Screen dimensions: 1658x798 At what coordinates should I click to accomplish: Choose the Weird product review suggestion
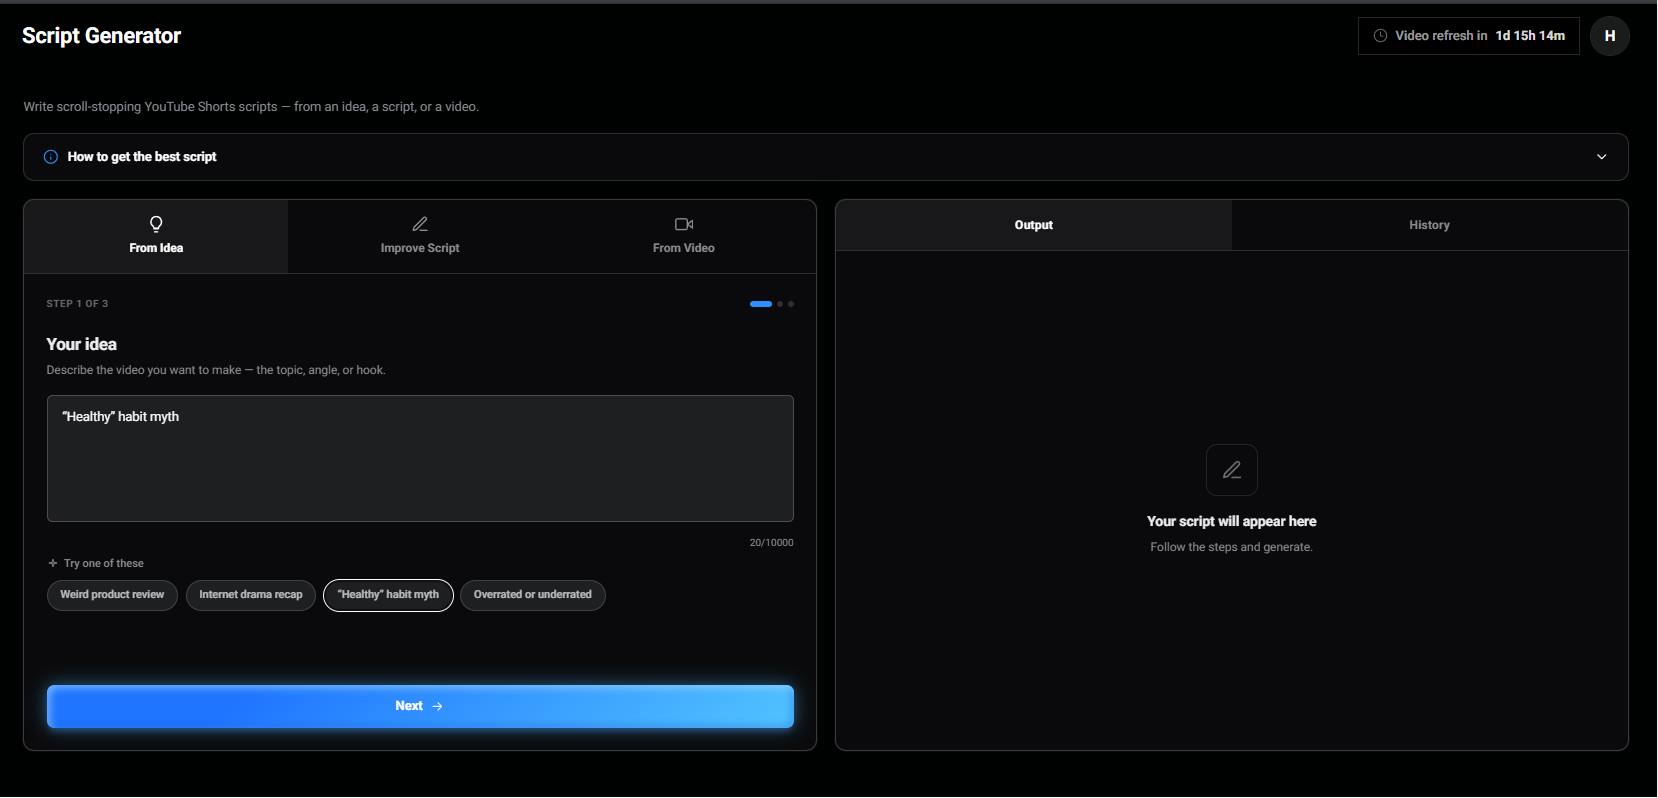pyautogui.click(x=112, y=595)
